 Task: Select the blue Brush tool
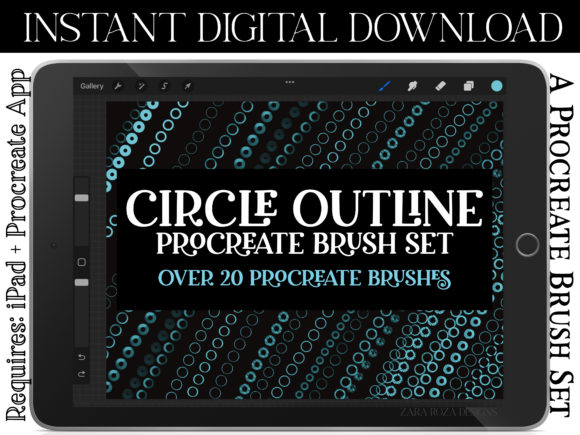(385, 86)
